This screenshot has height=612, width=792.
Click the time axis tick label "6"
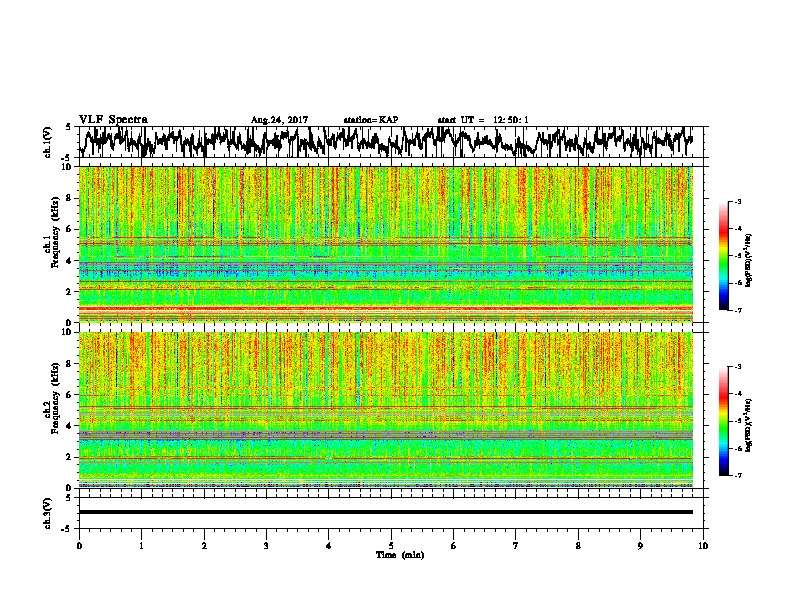453,545
